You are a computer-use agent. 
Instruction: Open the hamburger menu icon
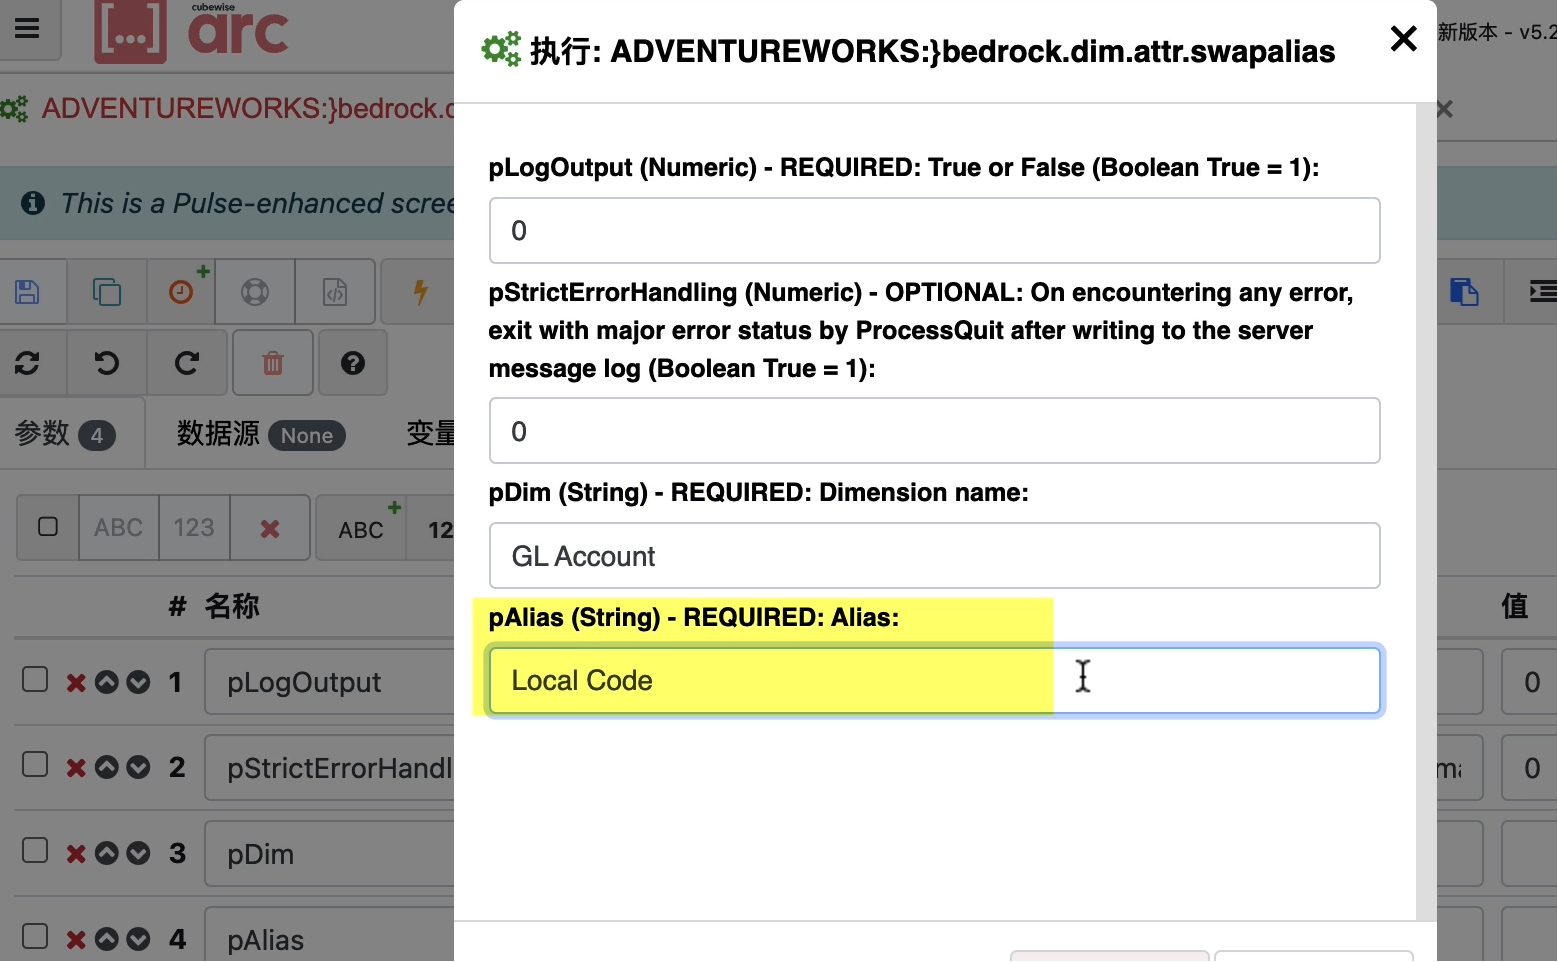click(x=28, y=28)
